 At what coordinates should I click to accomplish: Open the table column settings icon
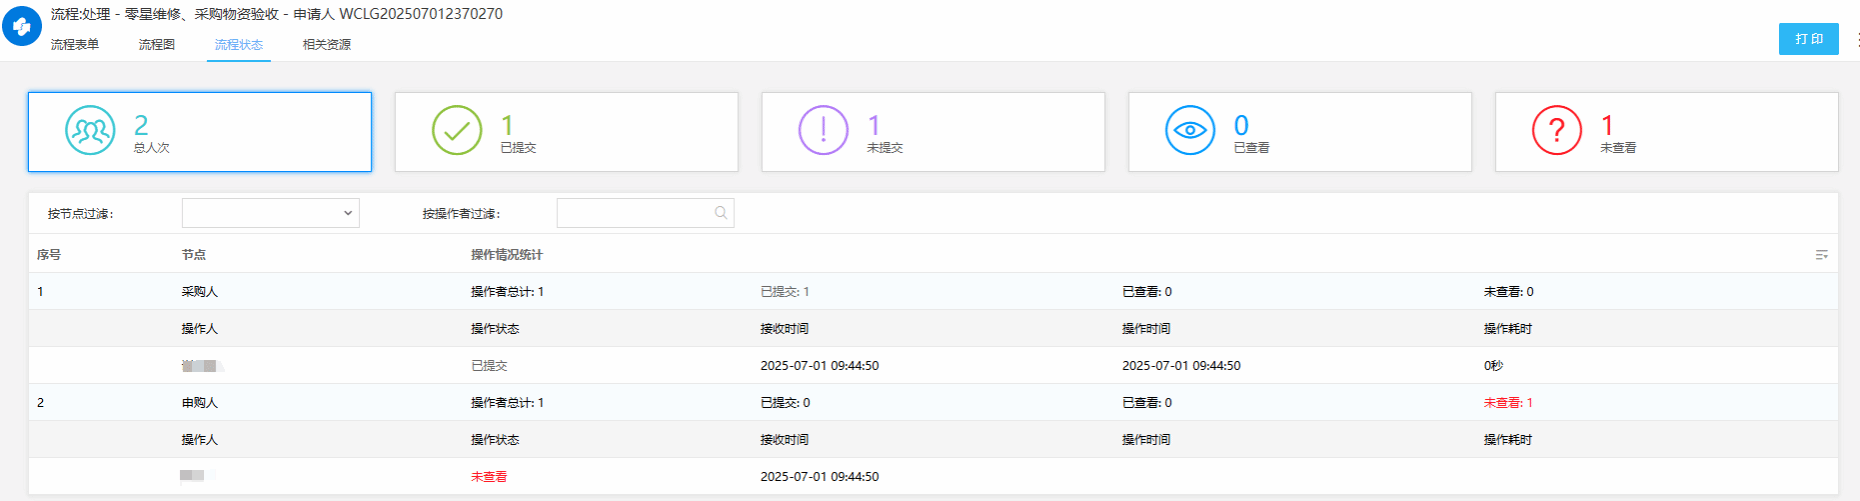1821,255
